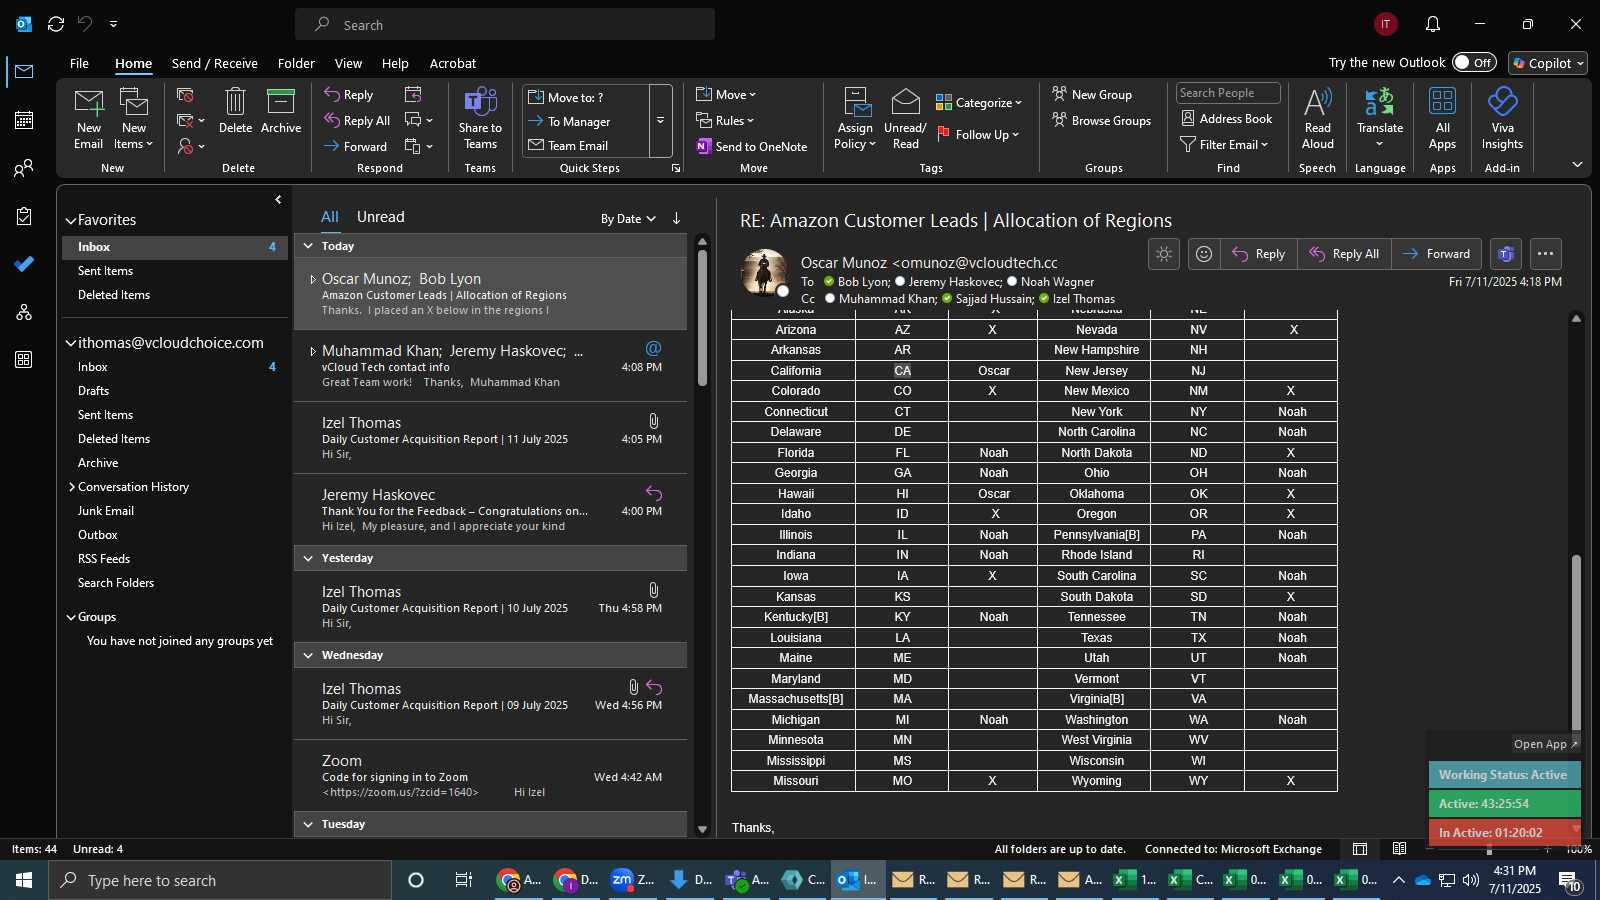Show the Unread messages filter tab
Screen dimensions: 1600x900
click(x=381, y=217)
